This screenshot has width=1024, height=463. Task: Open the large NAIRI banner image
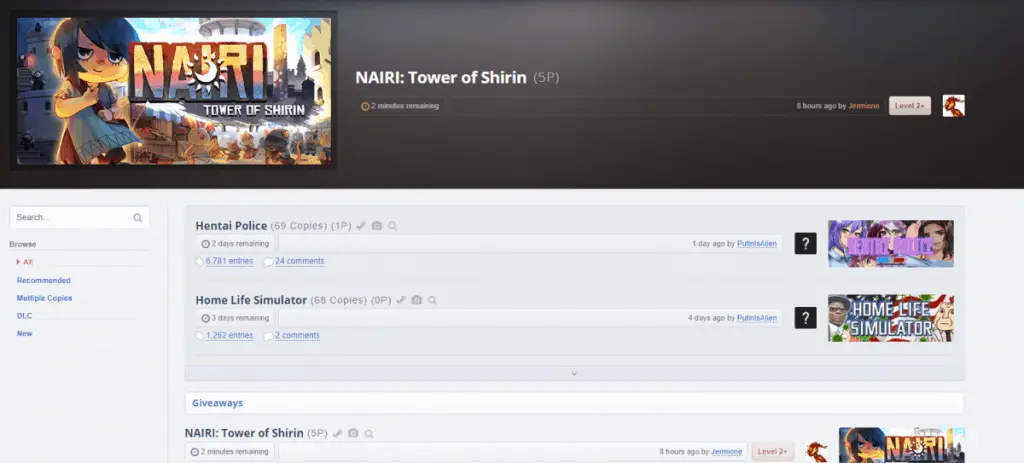(x=174, y=91)
